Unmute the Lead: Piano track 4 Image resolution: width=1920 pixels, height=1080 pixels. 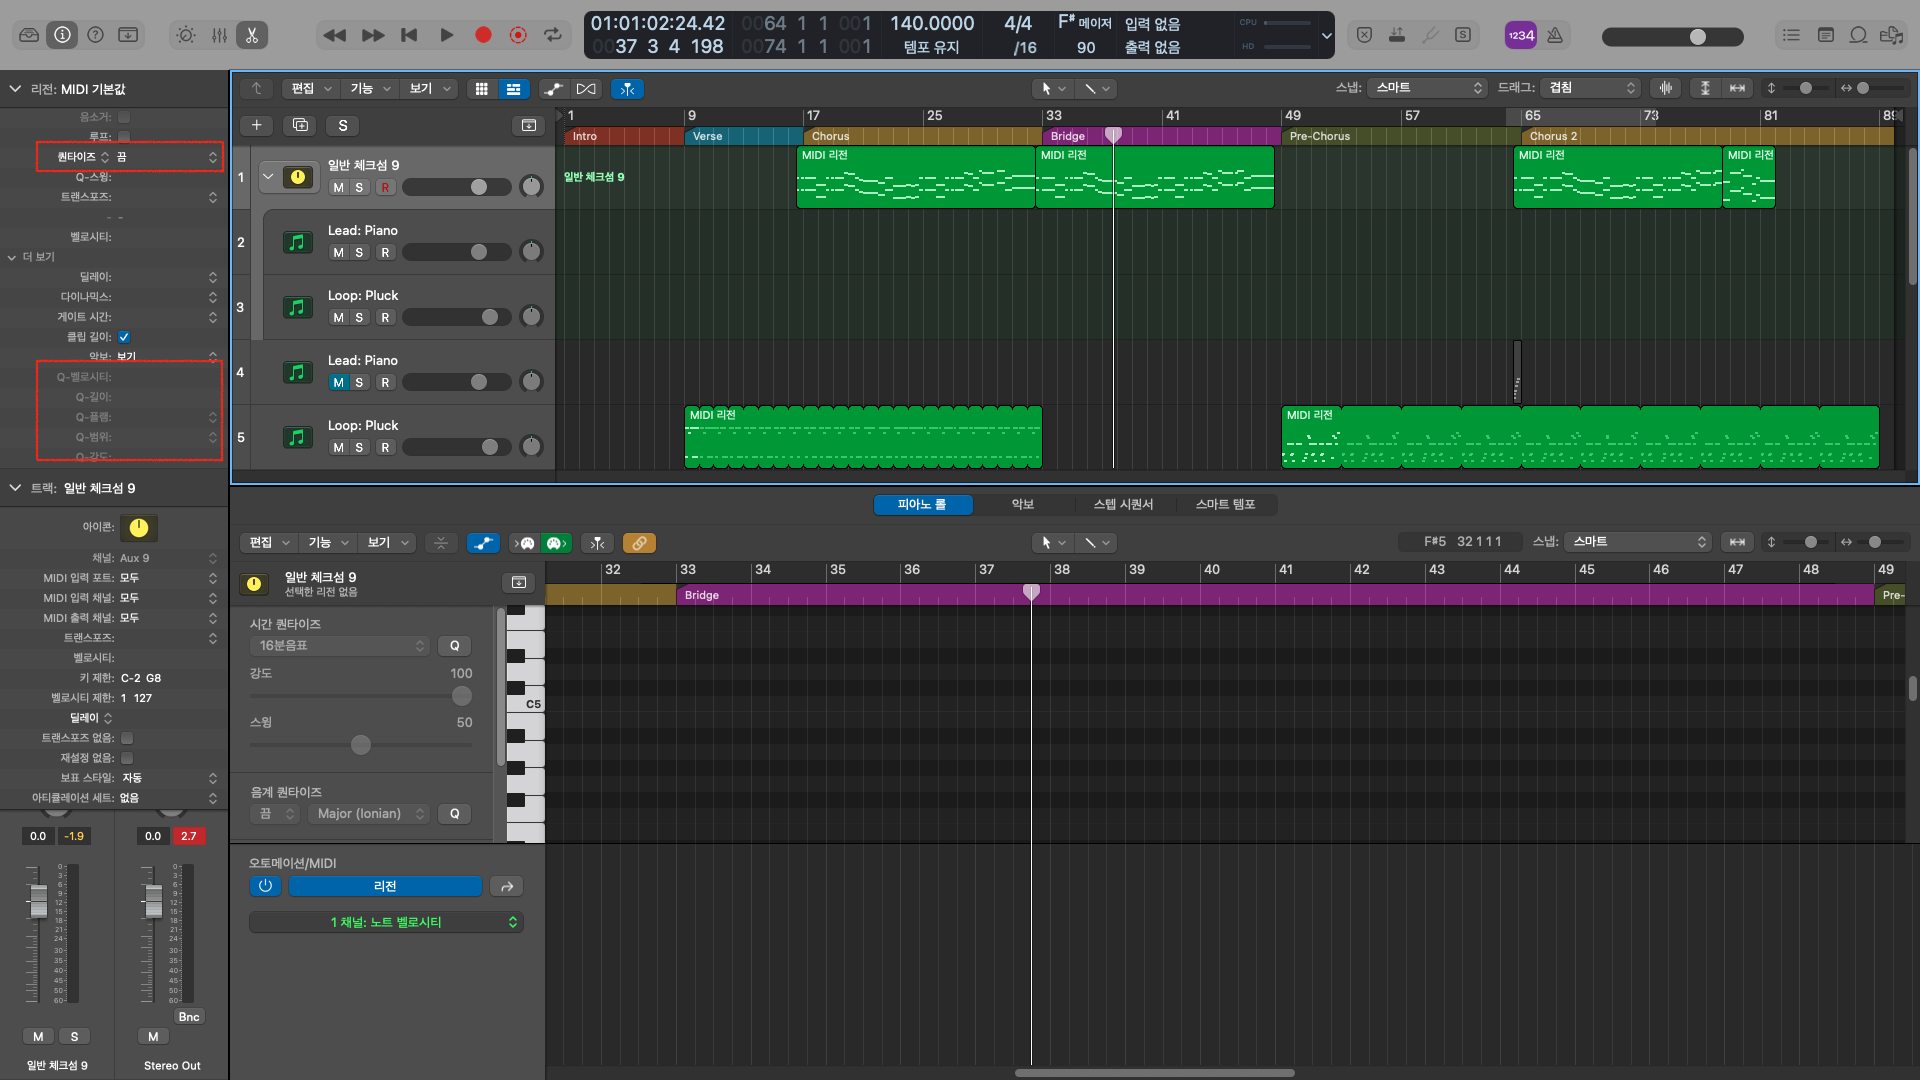(338, 382)
